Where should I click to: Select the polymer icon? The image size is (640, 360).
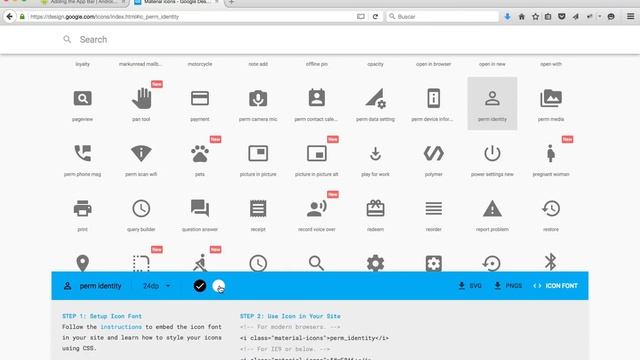point(433,153)
